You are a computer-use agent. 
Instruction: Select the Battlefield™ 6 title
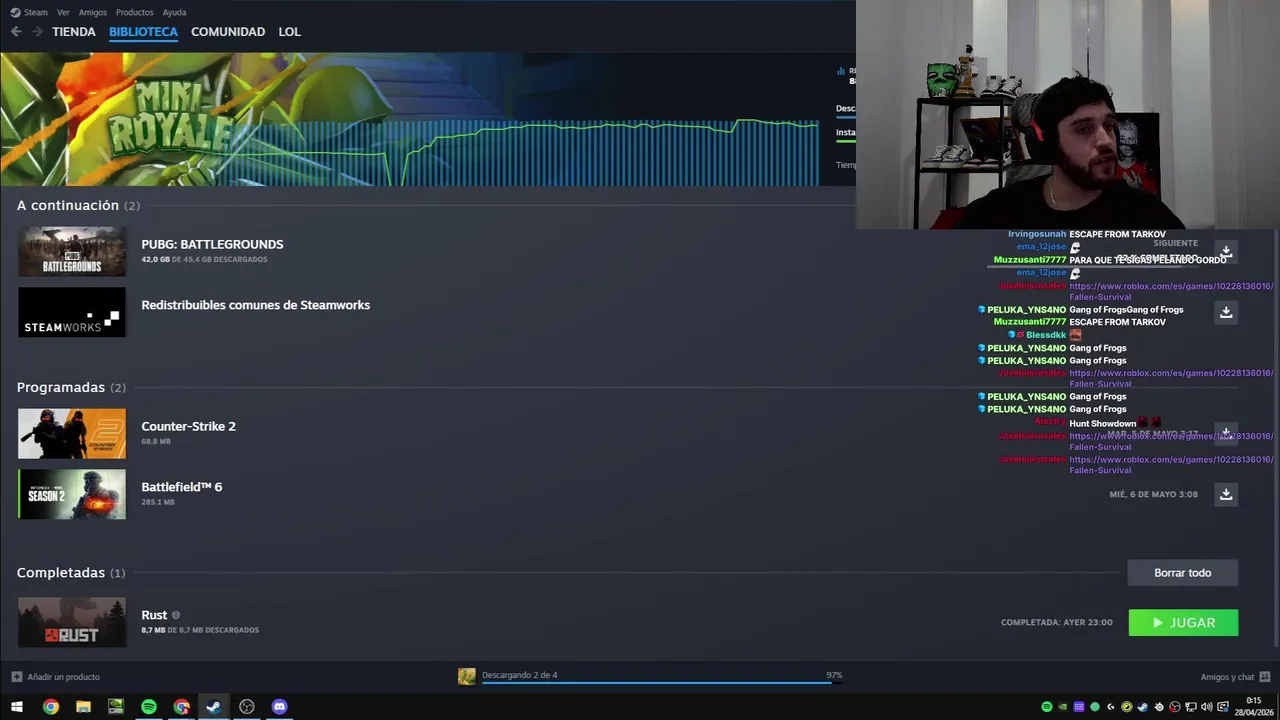[x=181, y=487]
